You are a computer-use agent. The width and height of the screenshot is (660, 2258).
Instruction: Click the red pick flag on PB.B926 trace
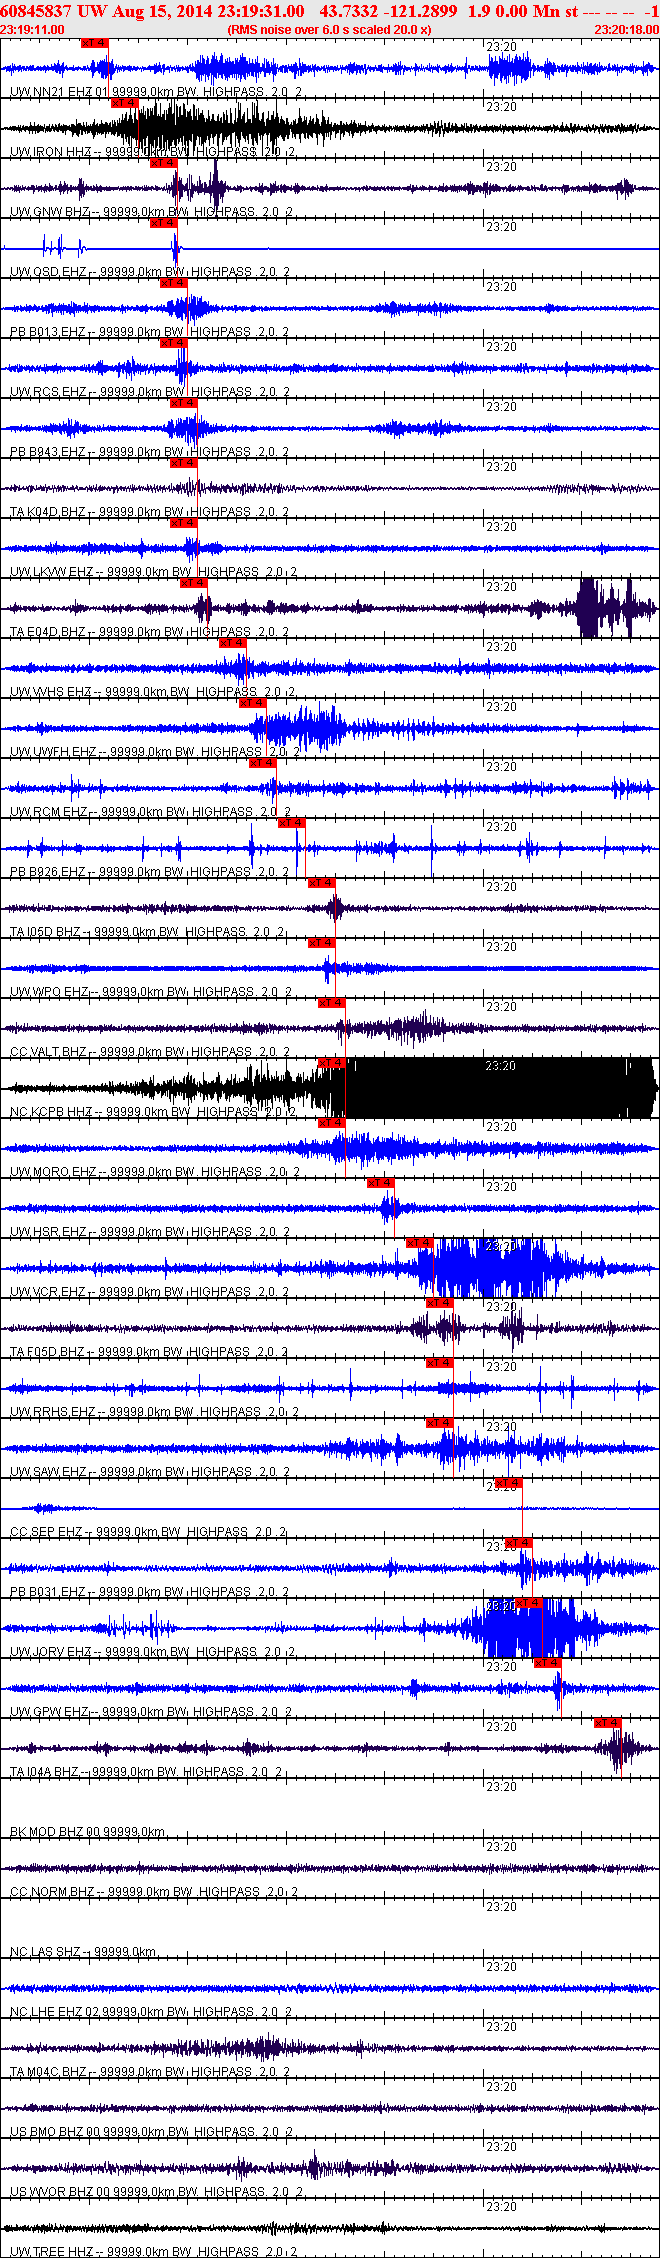tap(291, 823)
